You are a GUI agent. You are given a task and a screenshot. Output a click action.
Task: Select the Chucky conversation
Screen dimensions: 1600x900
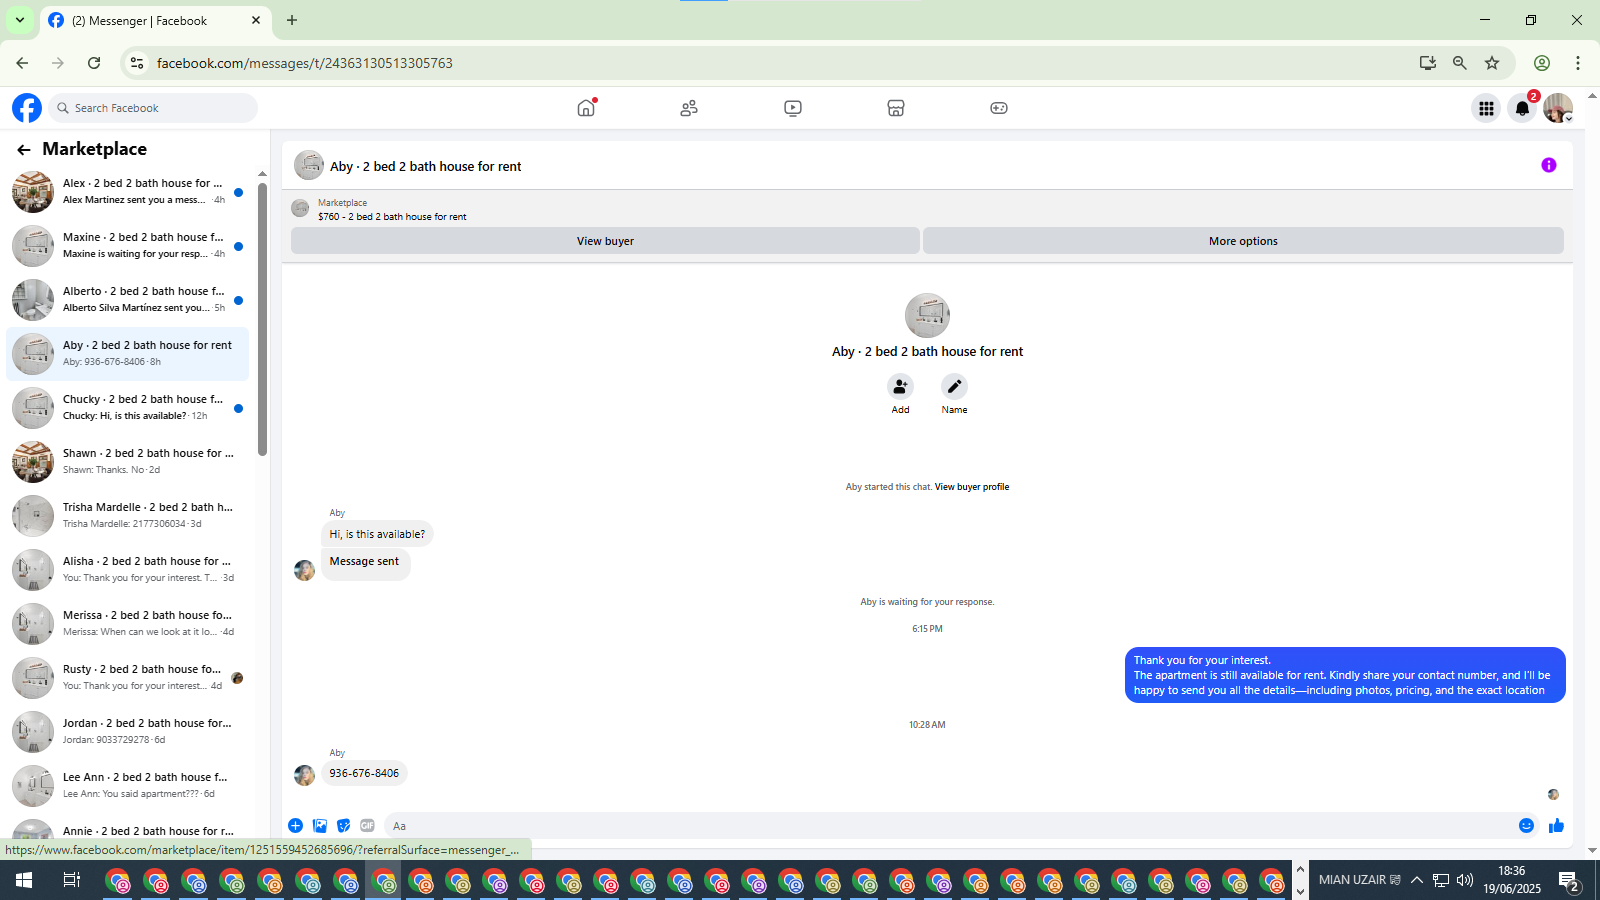(128, 408)
